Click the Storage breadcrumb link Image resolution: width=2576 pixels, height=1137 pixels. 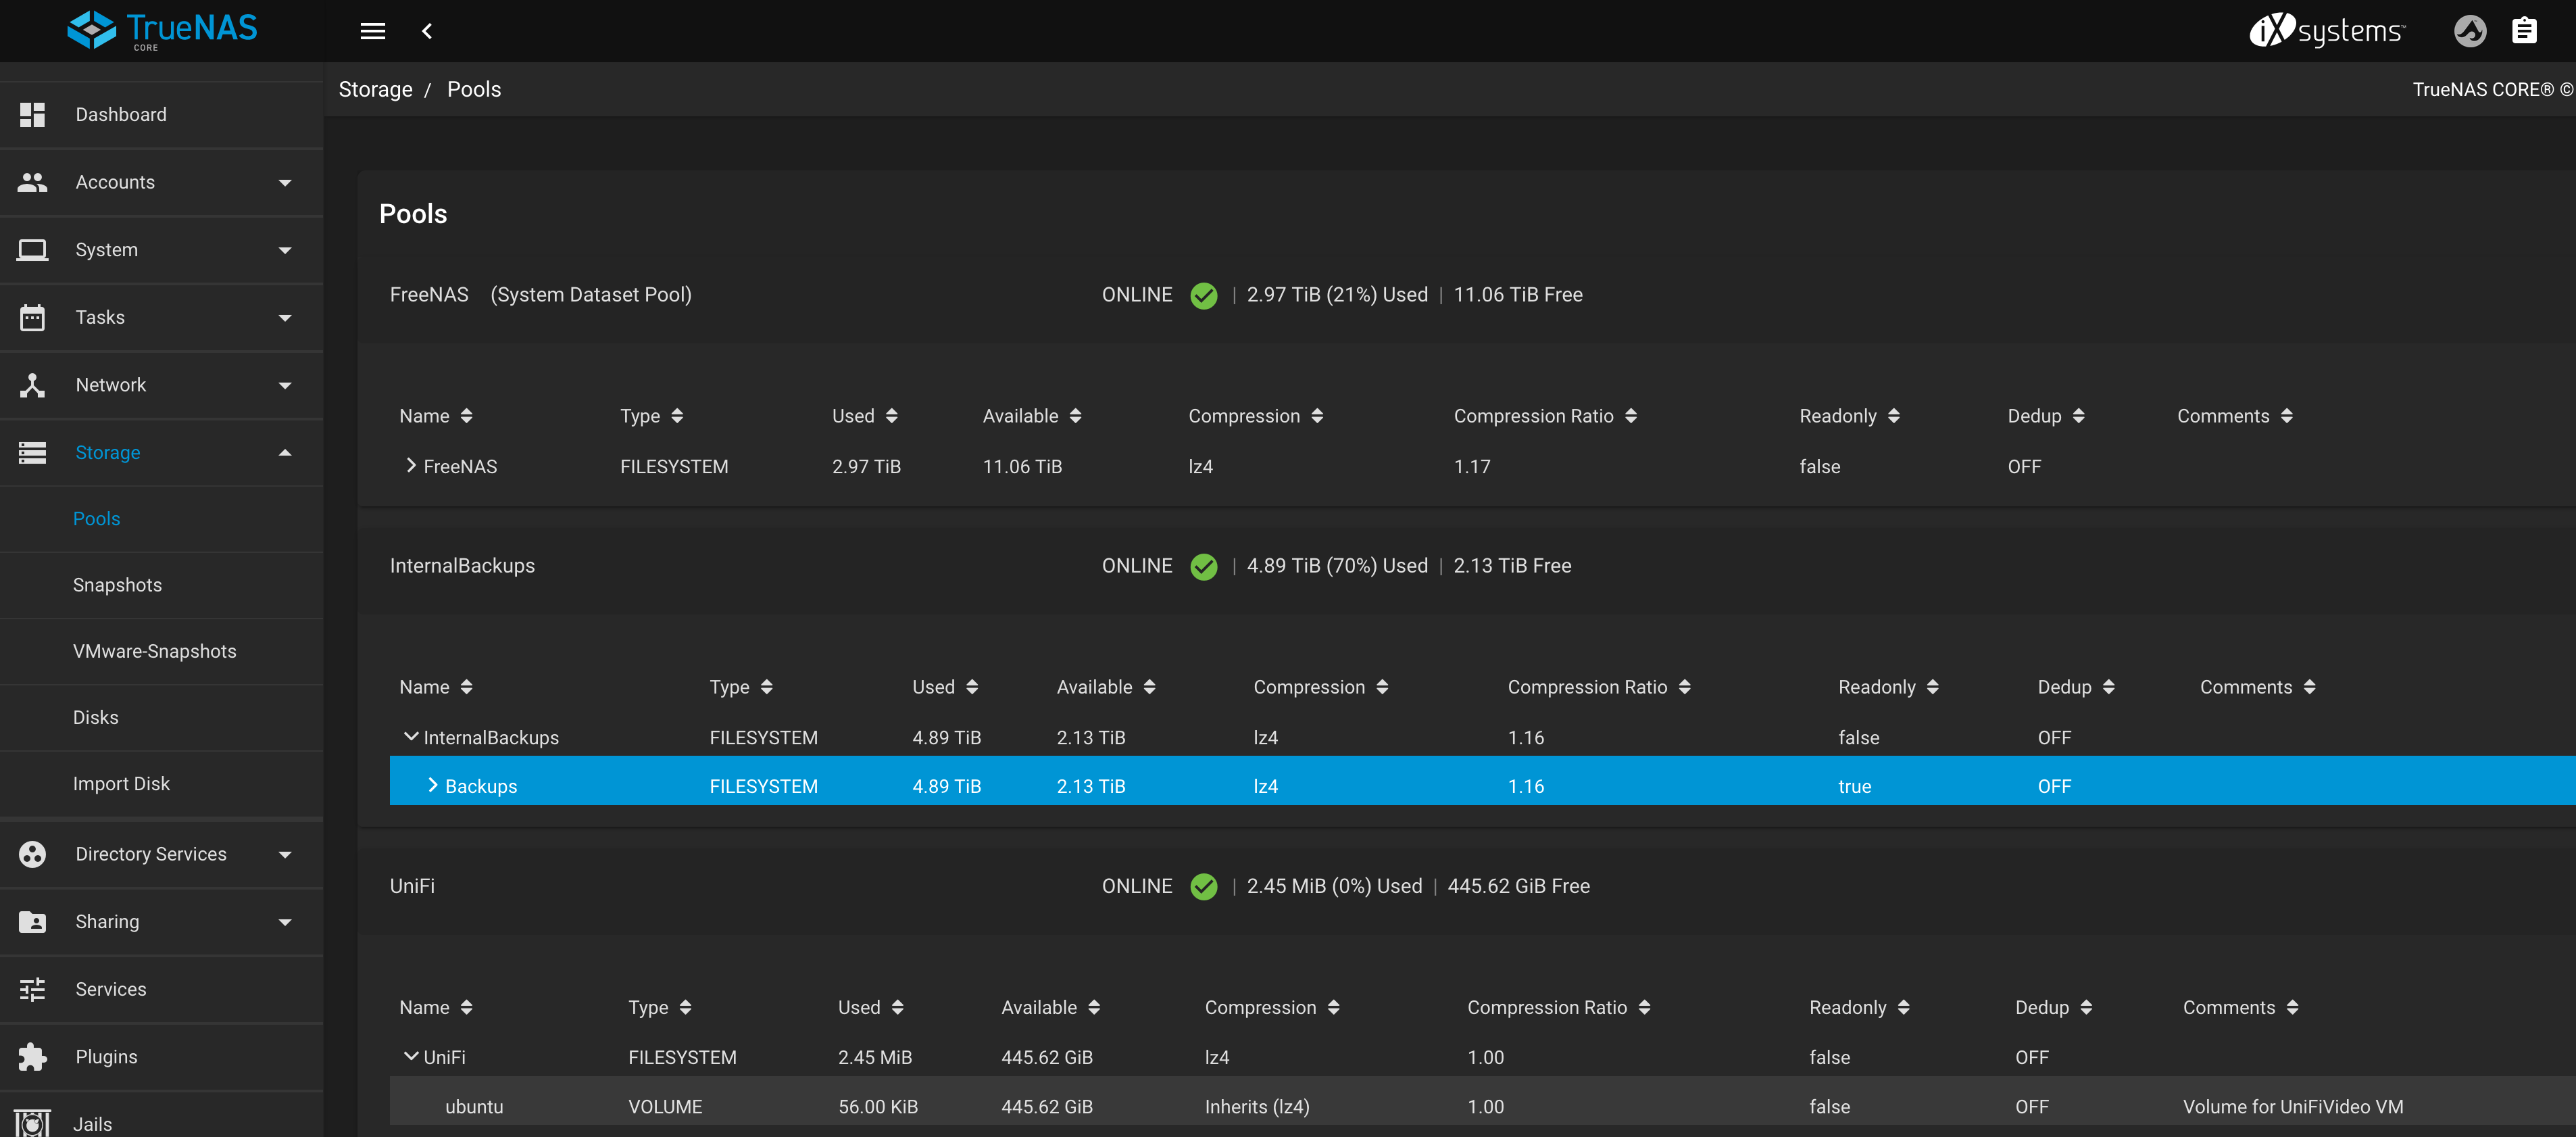point(375,89)
